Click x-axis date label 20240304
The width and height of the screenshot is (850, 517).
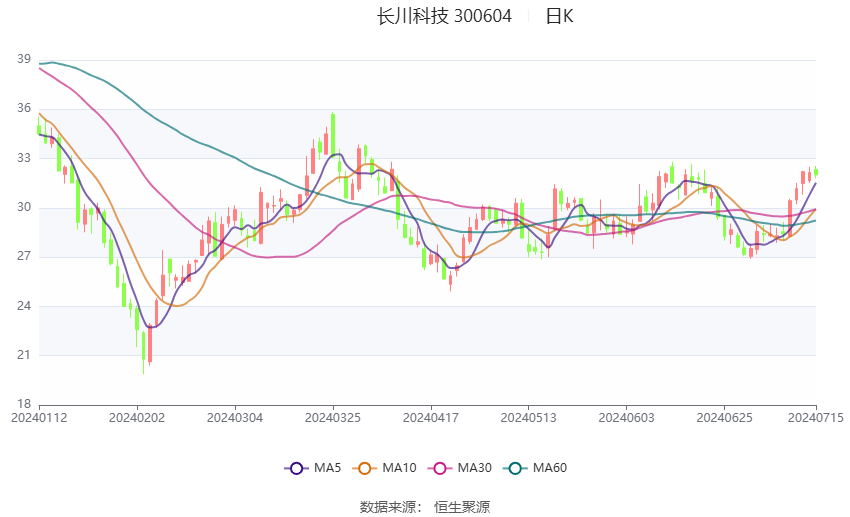pos(235,418)
